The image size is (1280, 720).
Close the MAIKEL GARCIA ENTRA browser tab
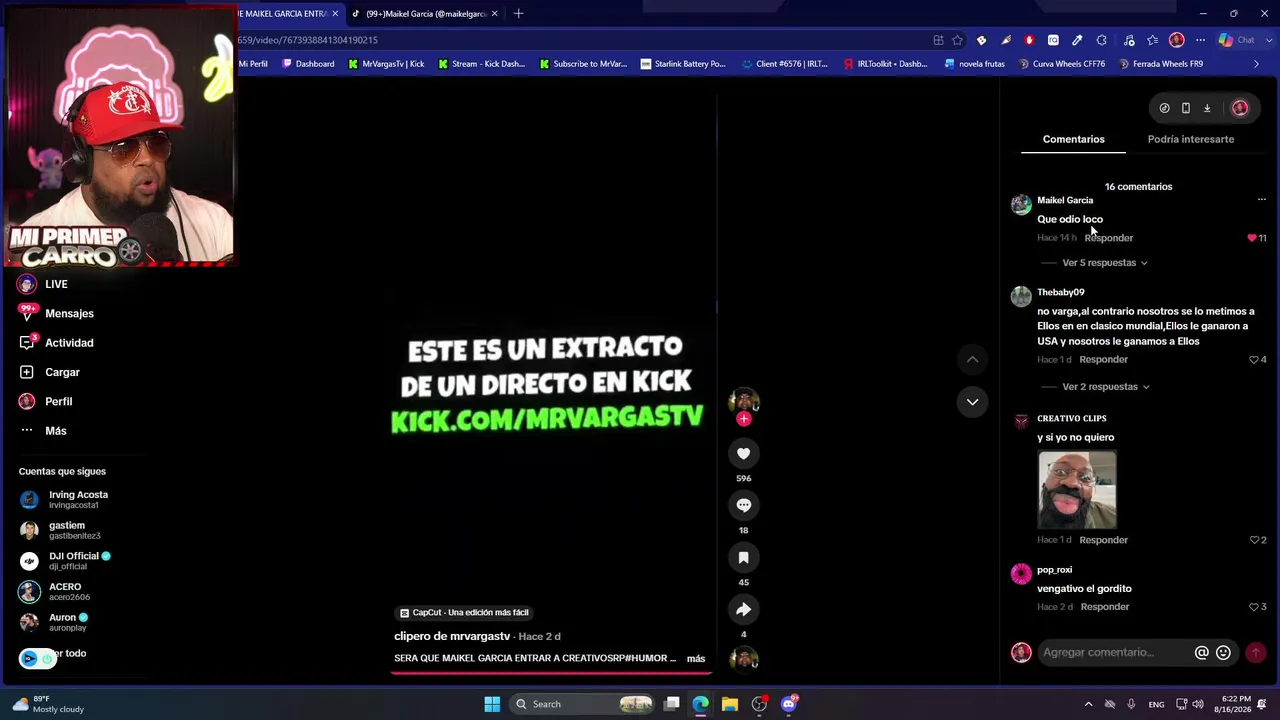tap(335, 14)
